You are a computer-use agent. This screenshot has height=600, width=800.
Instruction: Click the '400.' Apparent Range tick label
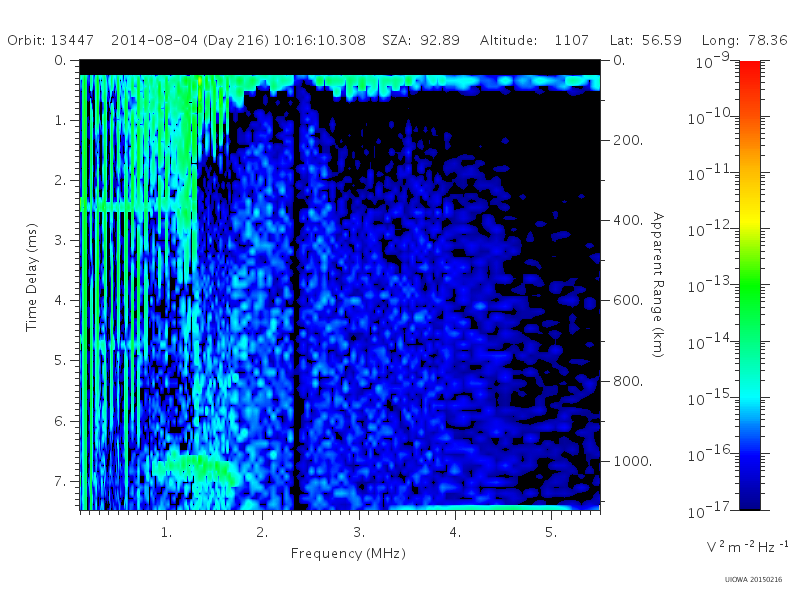point(628,220)
